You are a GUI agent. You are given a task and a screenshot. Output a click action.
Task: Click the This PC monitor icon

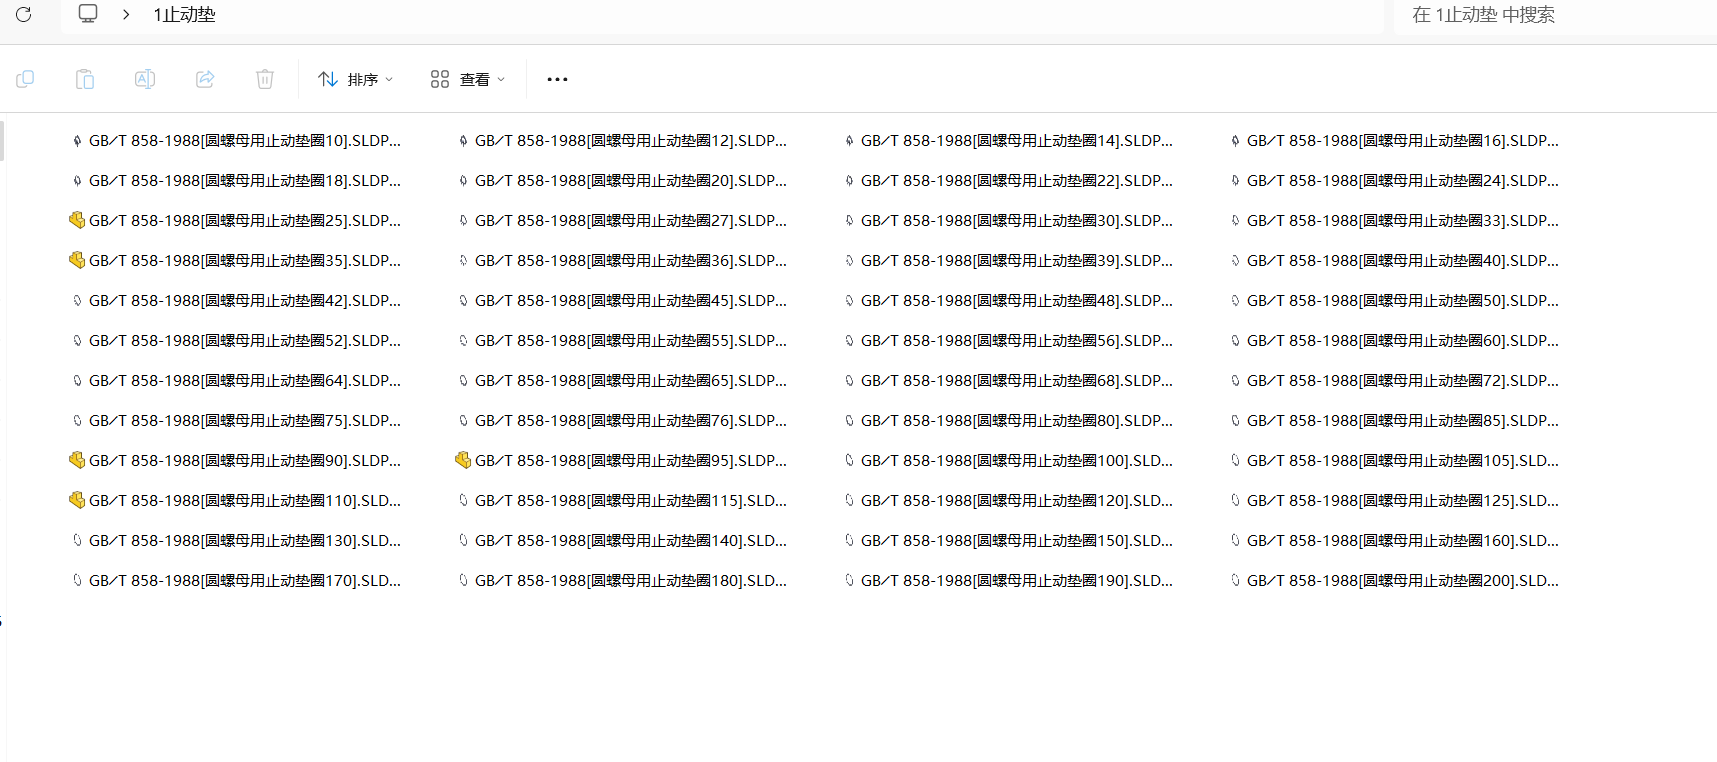coord(88,14)
